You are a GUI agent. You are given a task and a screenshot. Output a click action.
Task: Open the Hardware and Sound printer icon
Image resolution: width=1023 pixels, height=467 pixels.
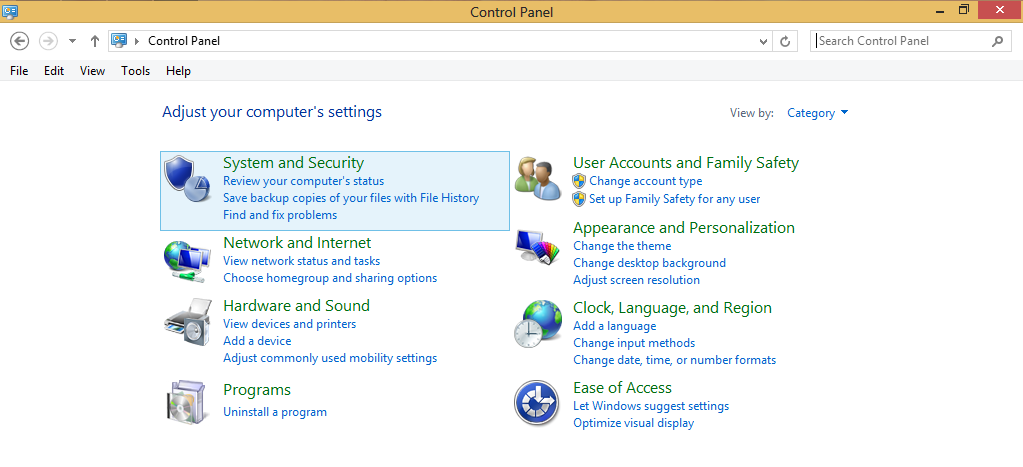188,323
